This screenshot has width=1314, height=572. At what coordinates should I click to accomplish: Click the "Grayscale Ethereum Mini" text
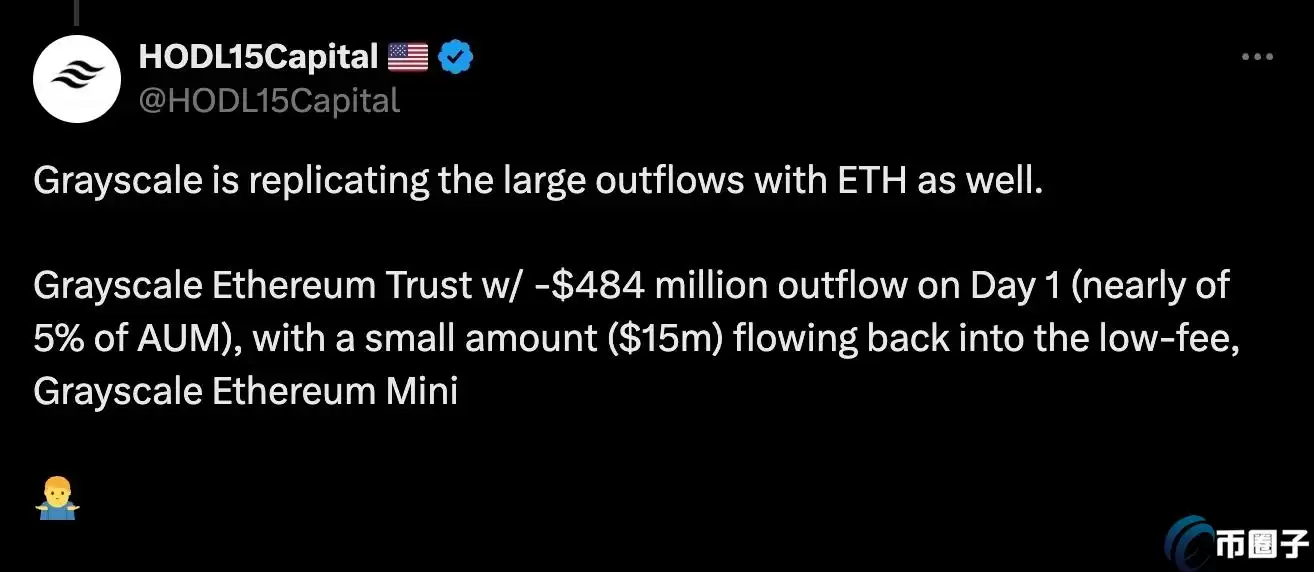coord(246,391)
